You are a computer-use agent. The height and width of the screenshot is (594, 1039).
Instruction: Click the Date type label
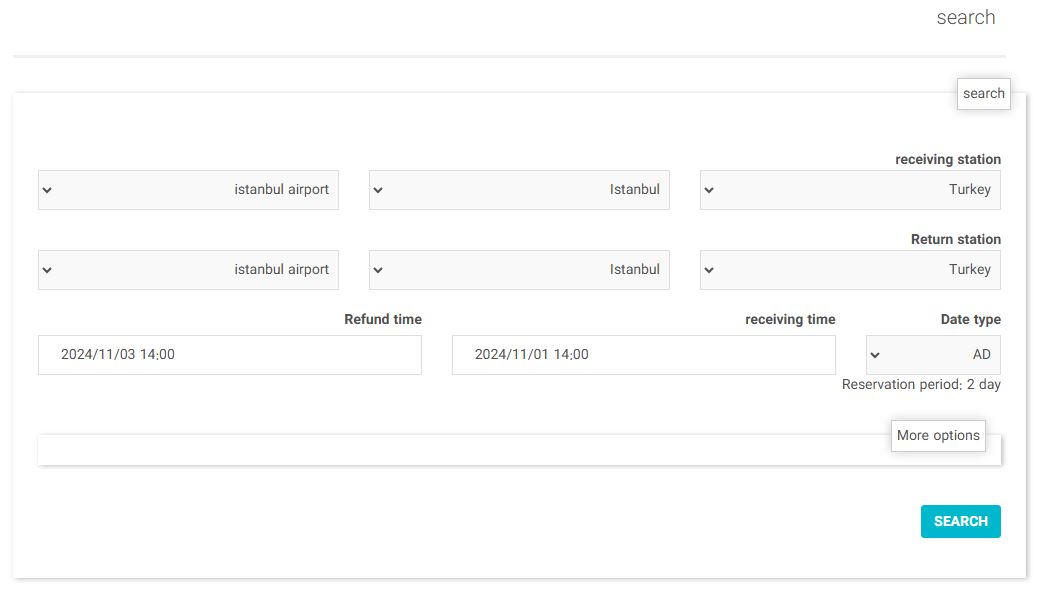click(x=970, y=320)
